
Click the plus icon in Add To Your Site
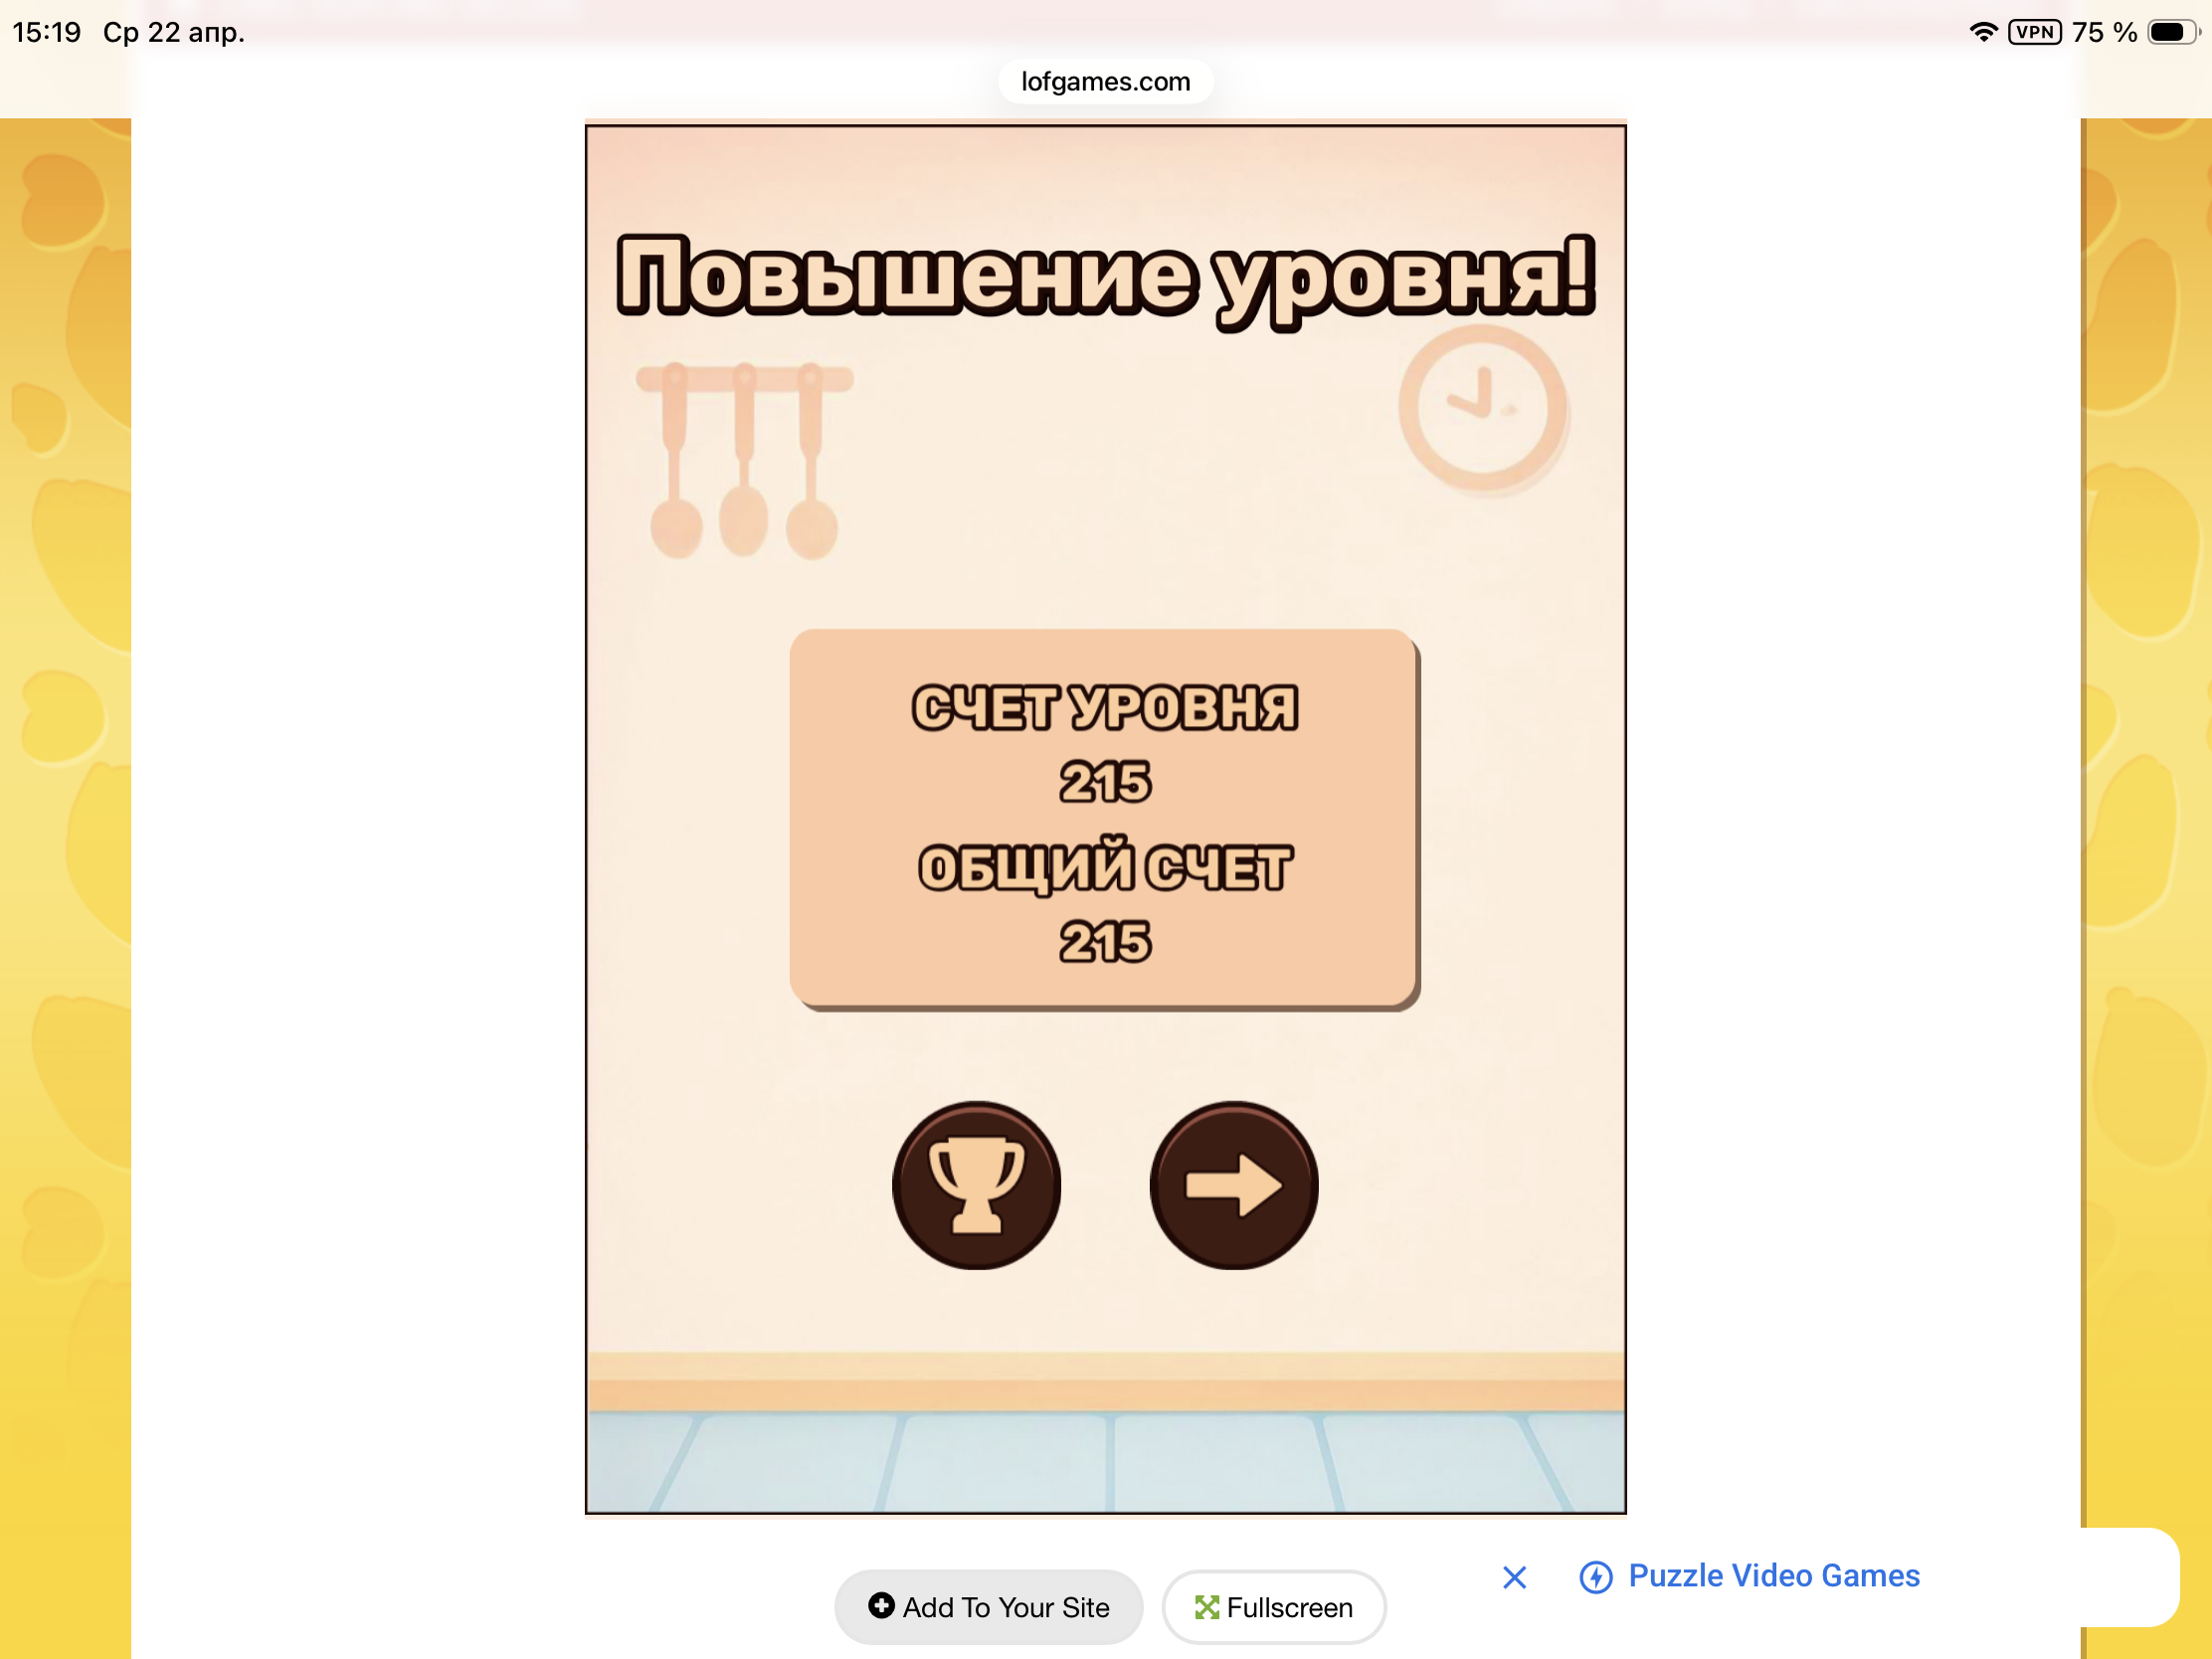click(881, 1605)
